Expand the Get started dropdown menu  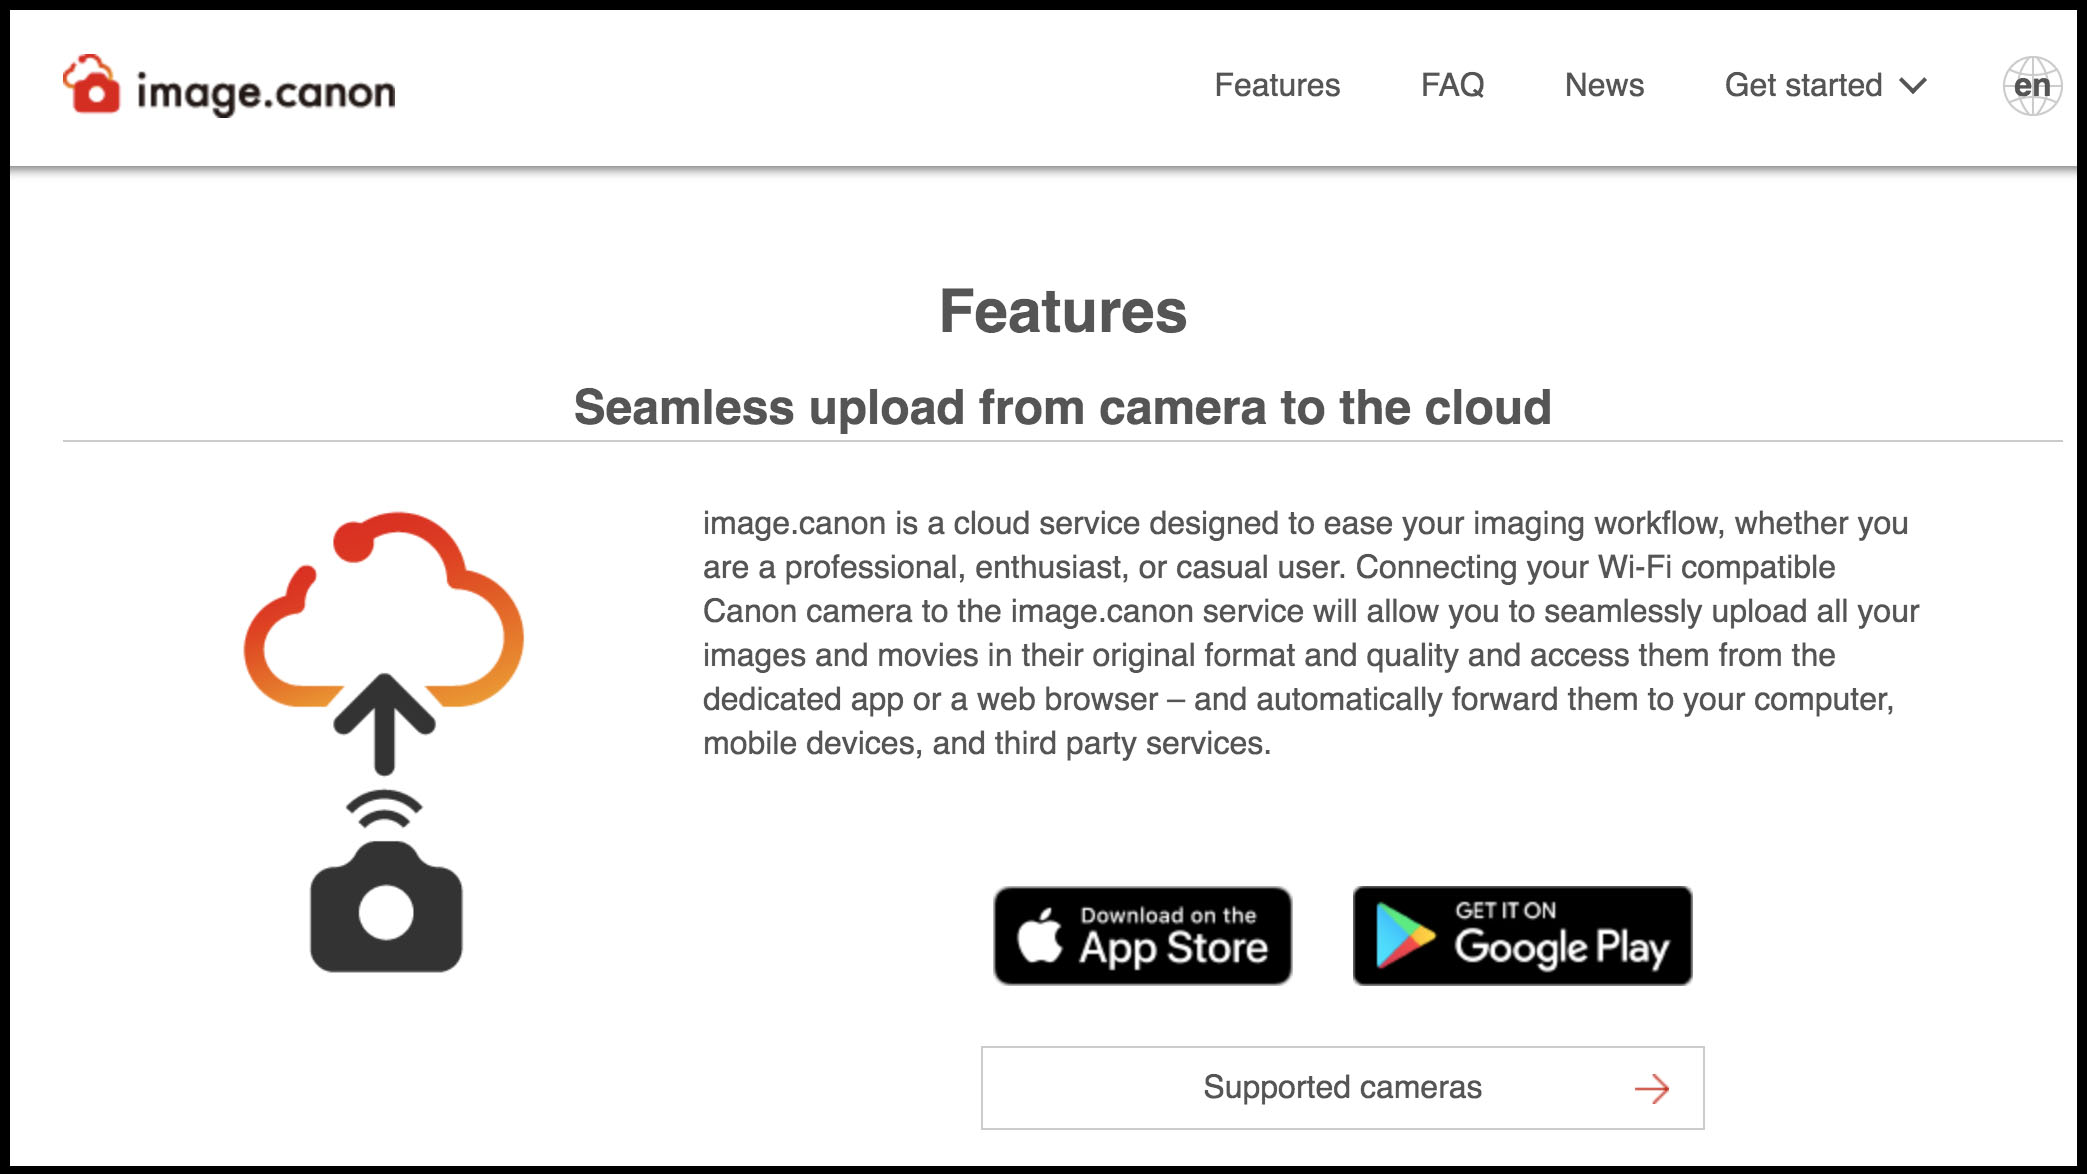1828,85
